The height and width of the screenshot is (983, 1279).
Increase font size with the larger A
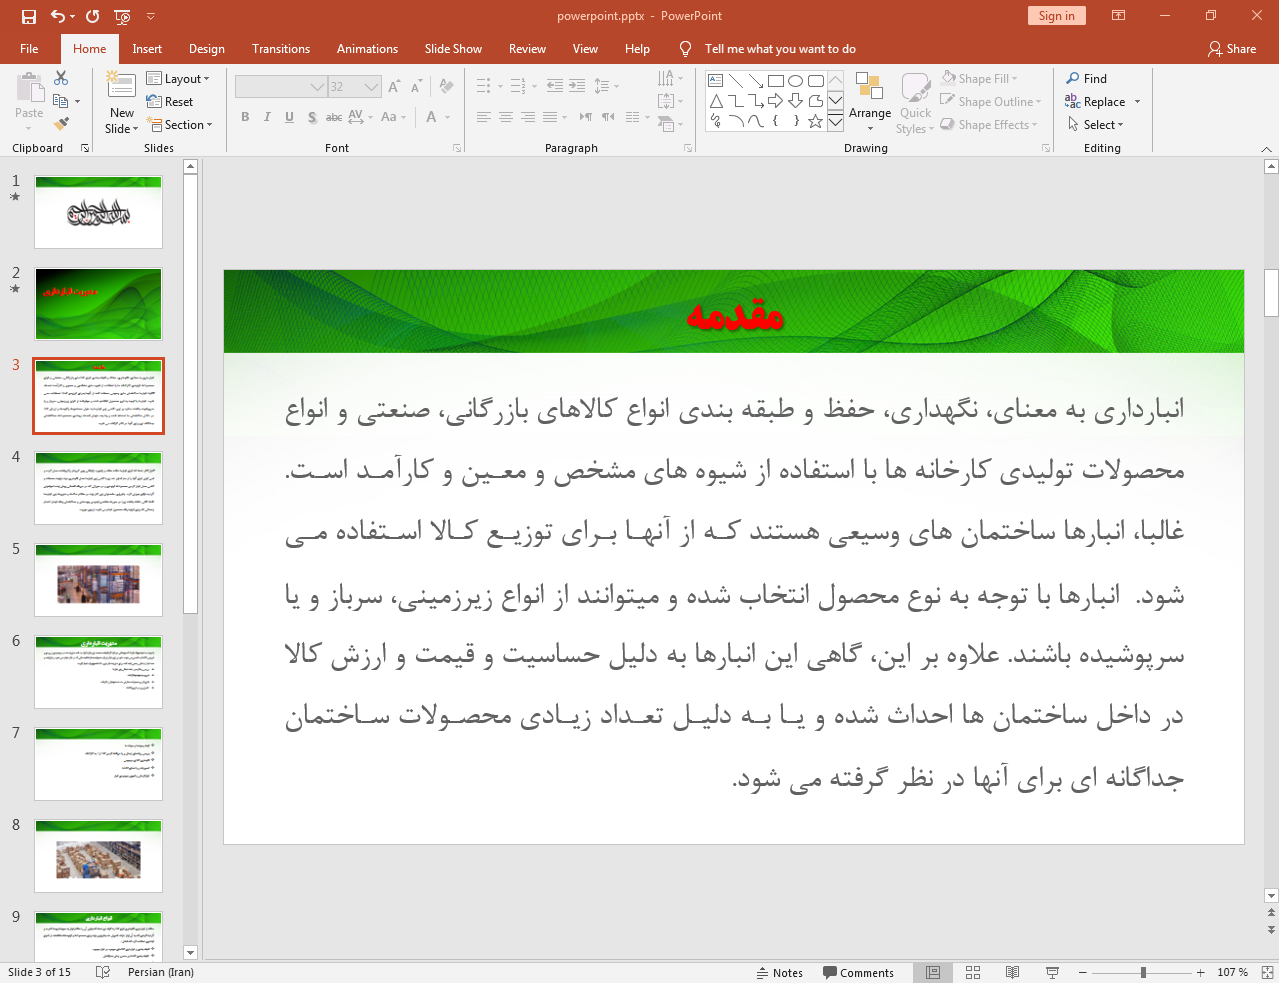pos(394,87)
